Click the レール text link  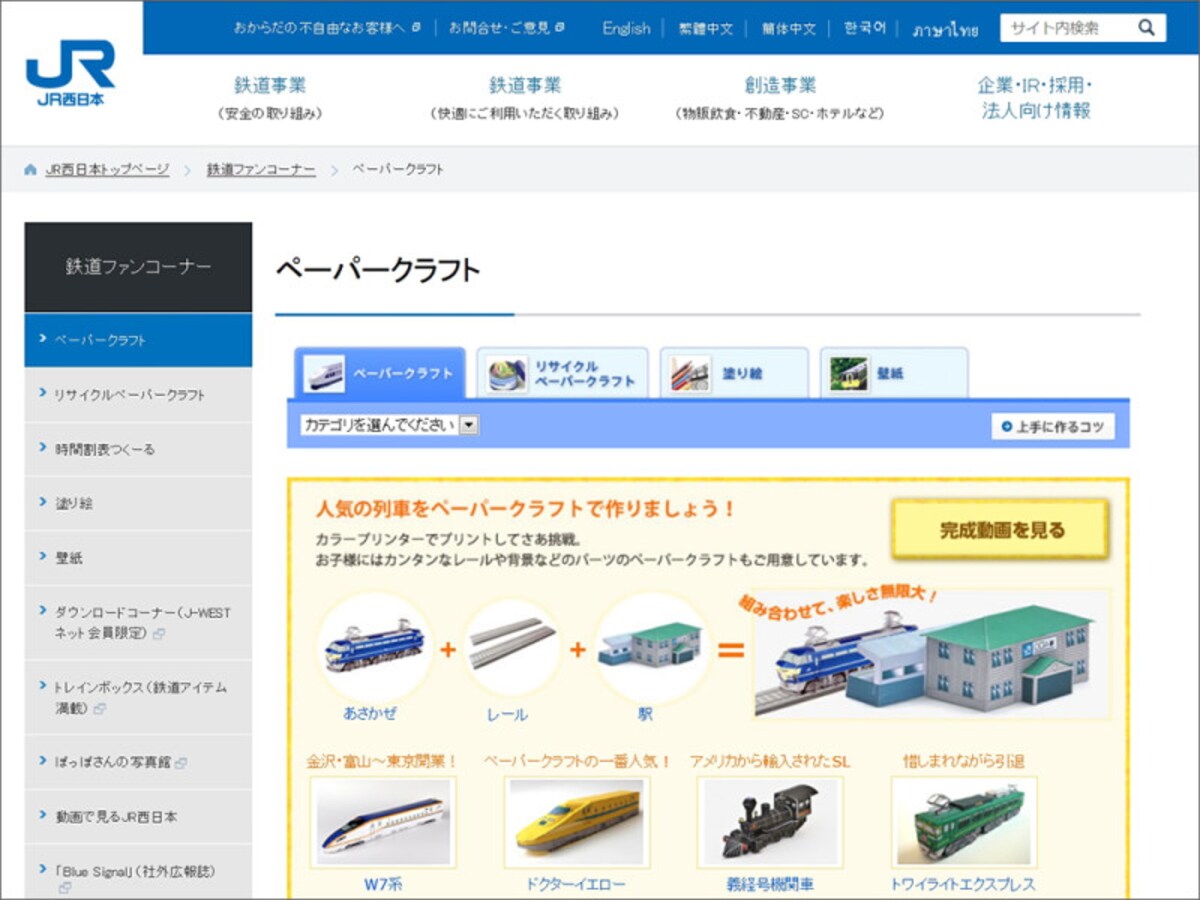[507, 715]
